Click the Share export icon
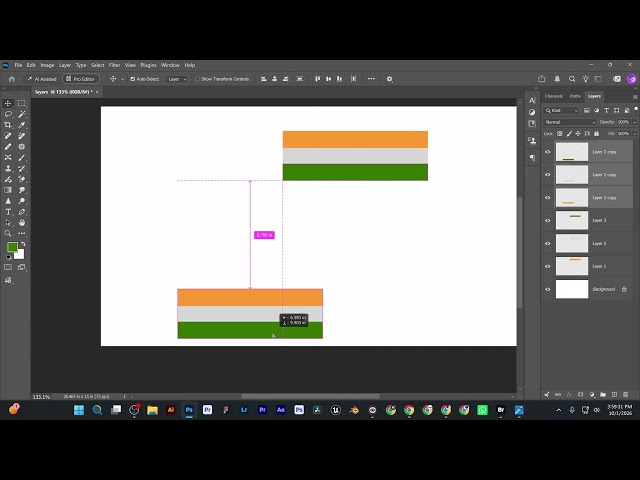Viewport: 640px width, 480px height. click(542, 79)
